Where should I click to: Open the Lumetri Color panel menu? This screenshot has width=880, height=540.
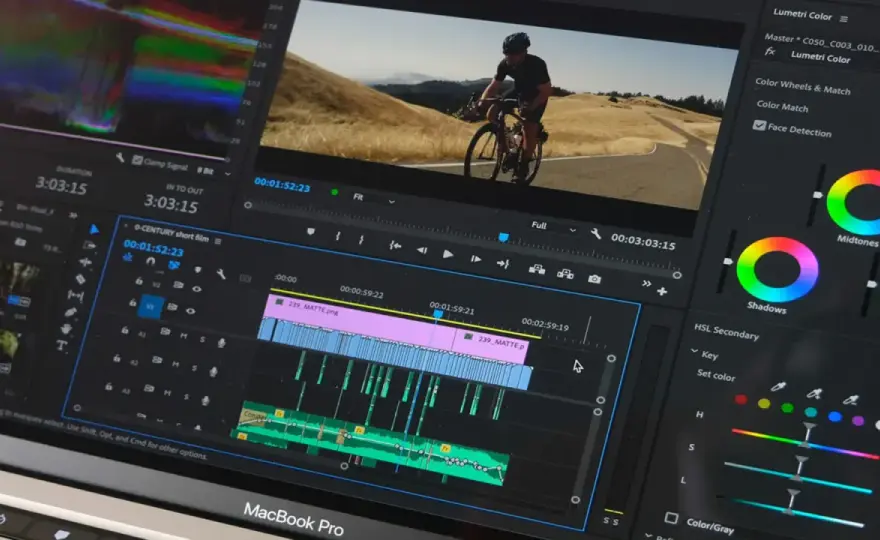tap(844, 19)
